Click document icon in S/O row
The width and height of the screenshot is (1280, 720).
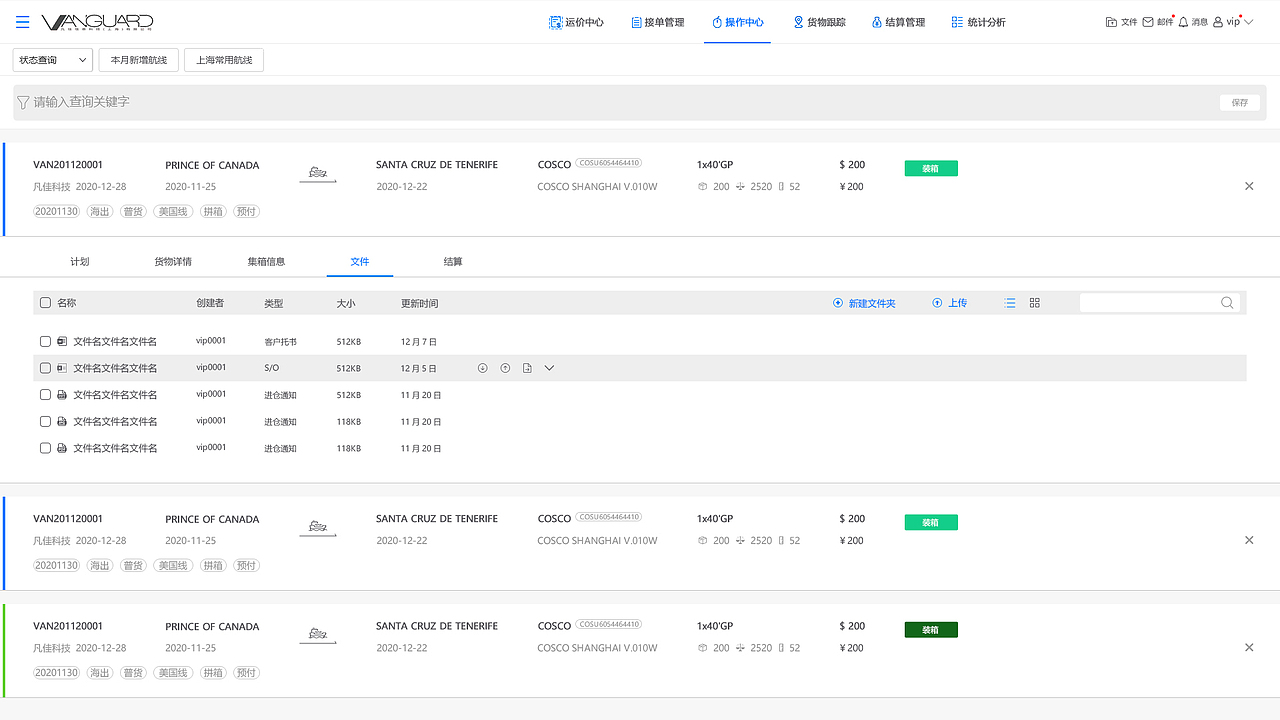(x=528, y=368)
